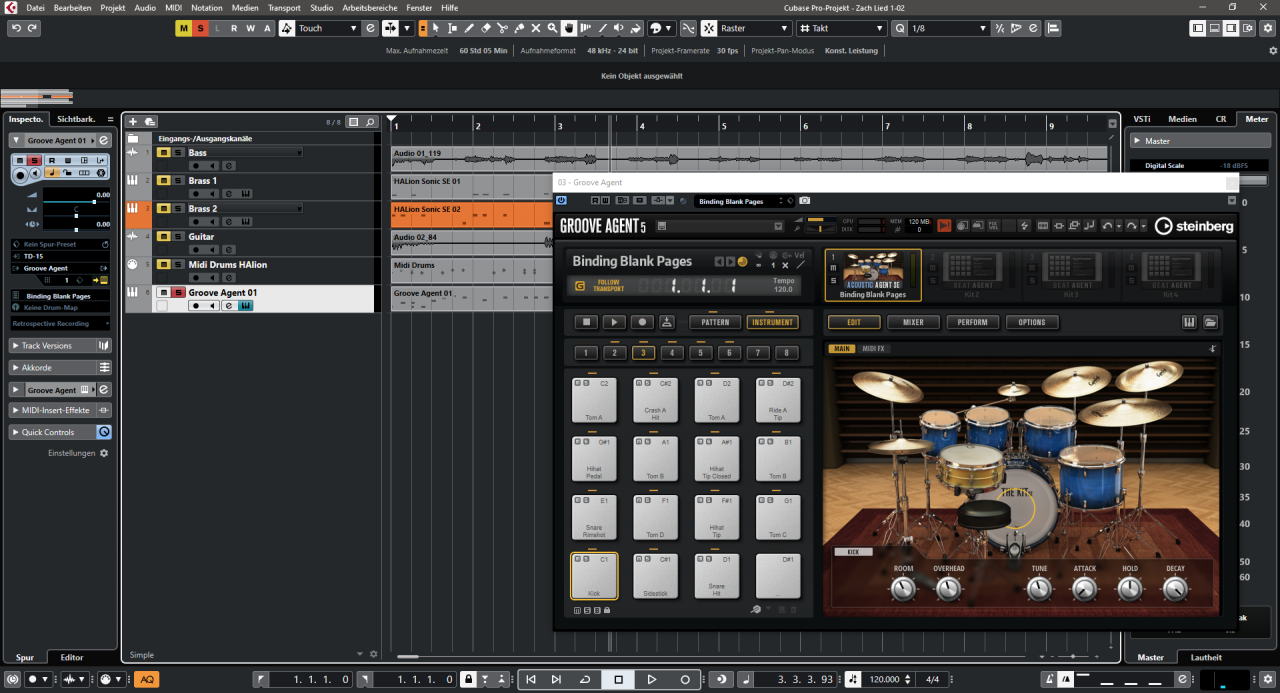Toggle global Solo S in toolbar
The width and height of the screenshot is (1280, 693).
point(200,28)
